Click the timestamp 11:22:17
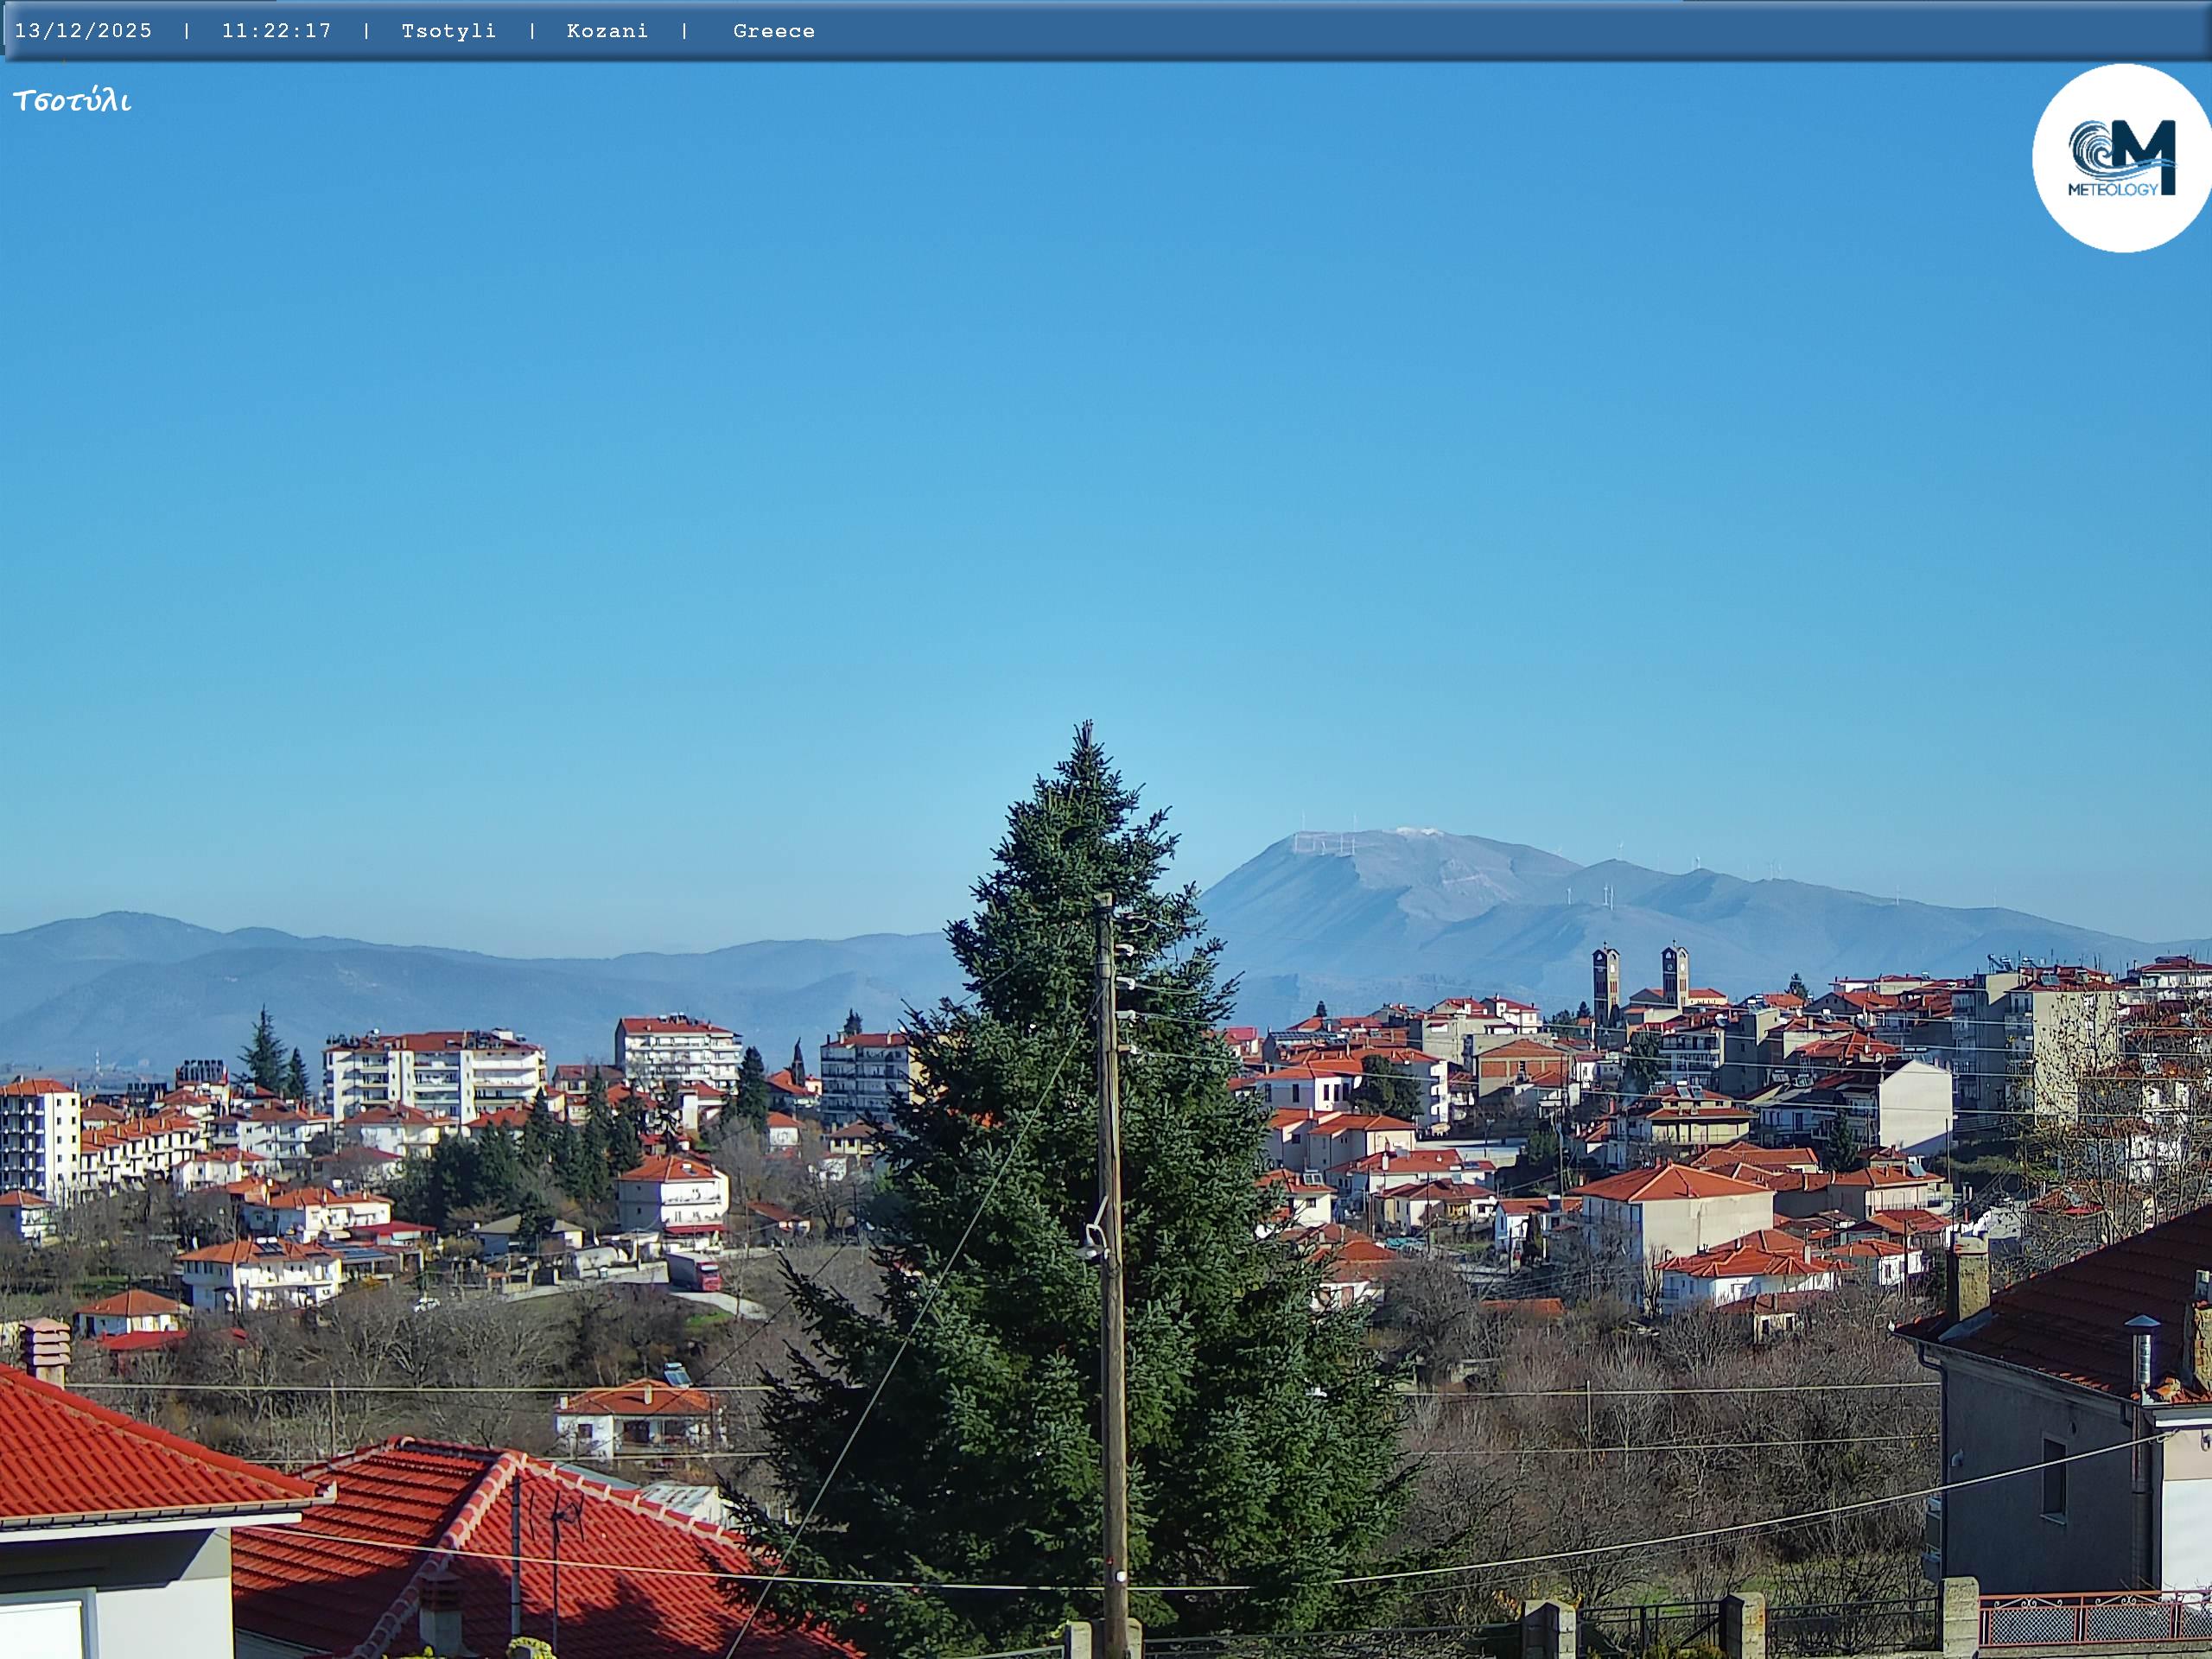 click(x=276, y=31)
